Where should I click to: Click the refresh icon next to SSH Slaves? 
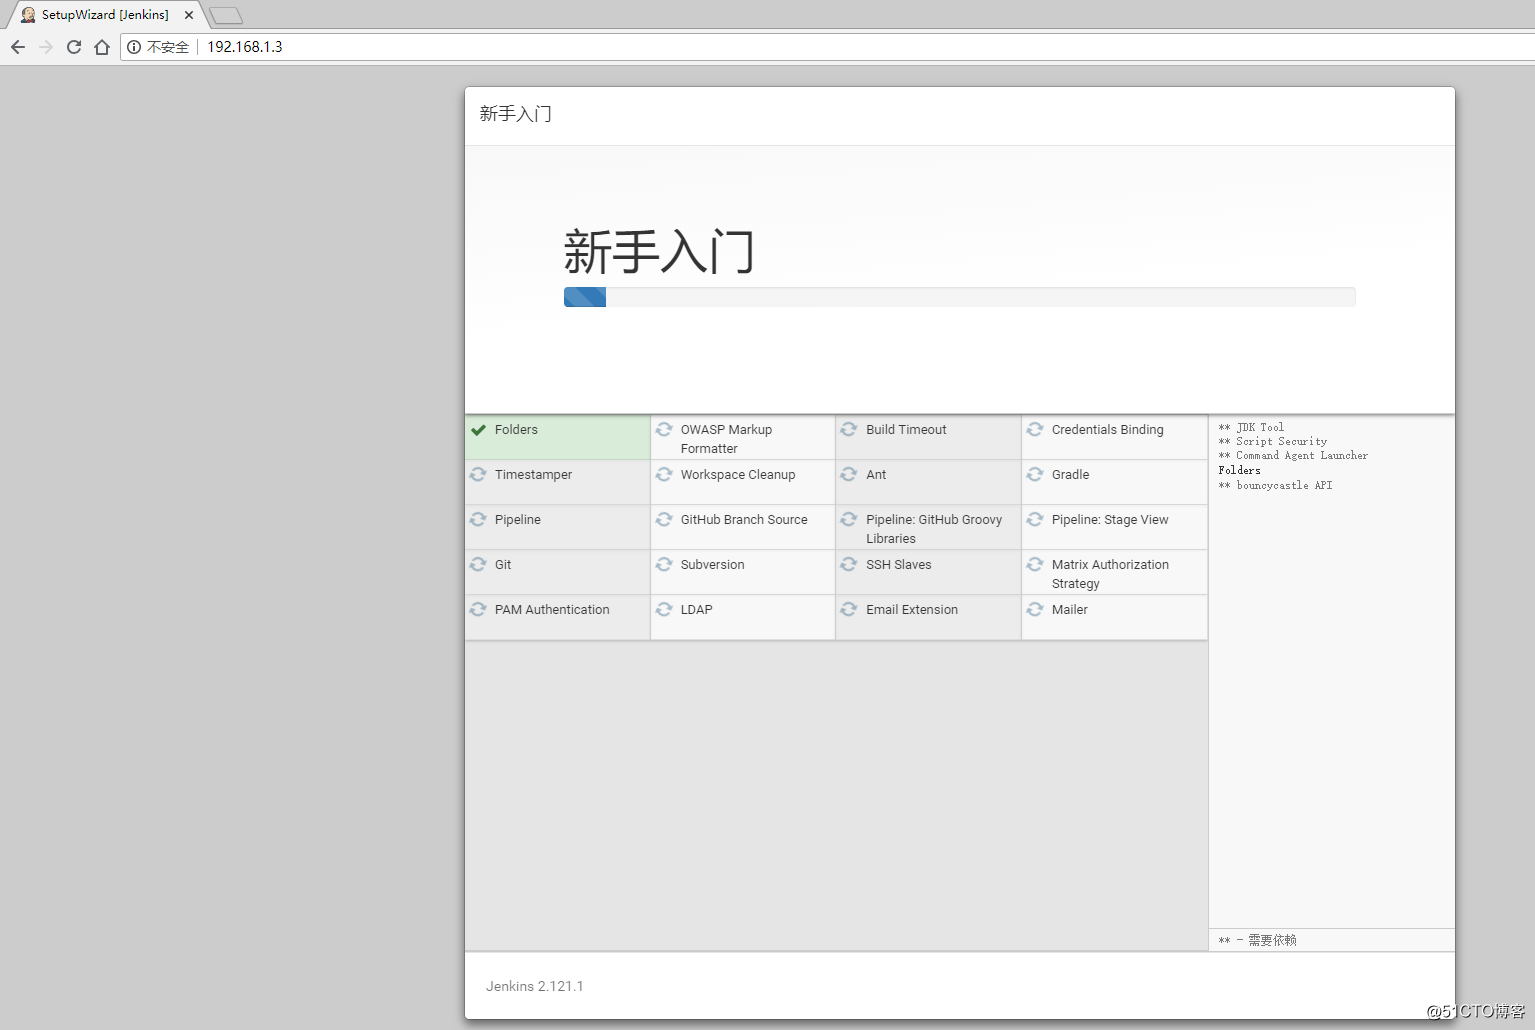click(x=849, y=565)
